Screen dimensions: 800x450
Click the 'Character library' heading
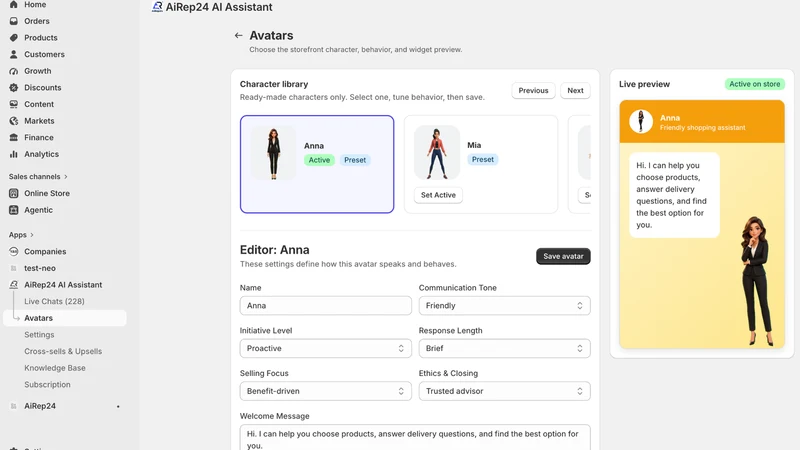(x=274, y=84)
